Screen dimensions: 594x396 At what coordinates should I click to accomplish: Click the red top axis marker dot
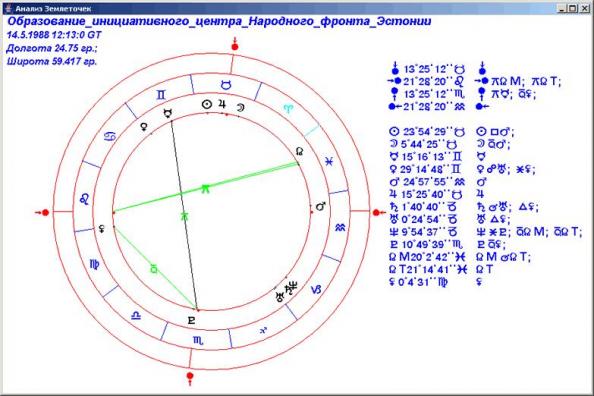(x=235, y=47)
